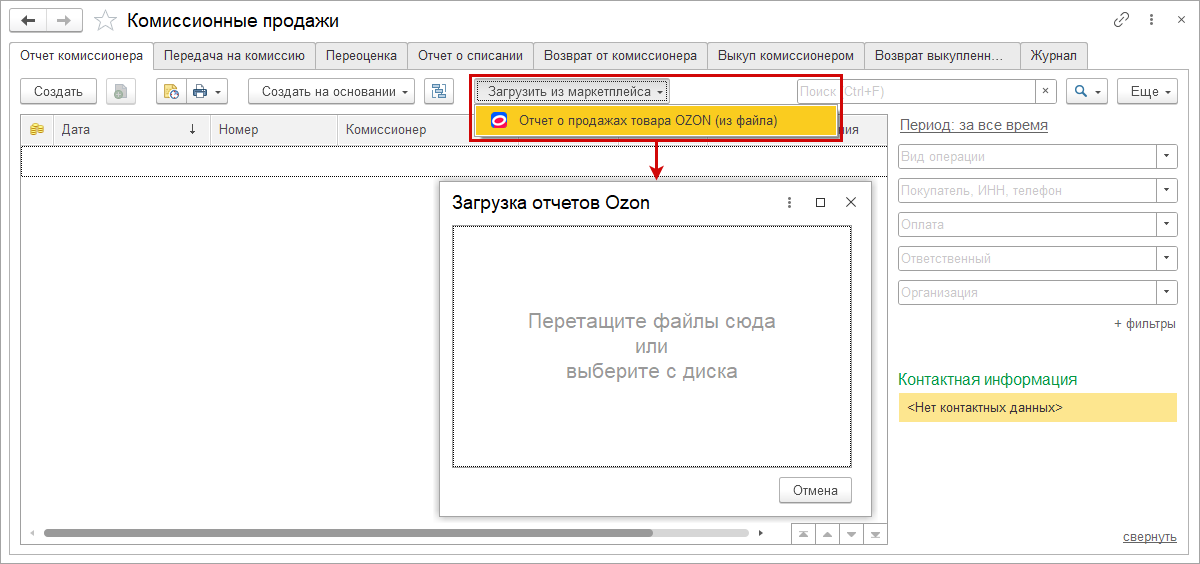1200x564 pixels.
Task: Click the + фильтры link
Action: [x=1145, y=324]
